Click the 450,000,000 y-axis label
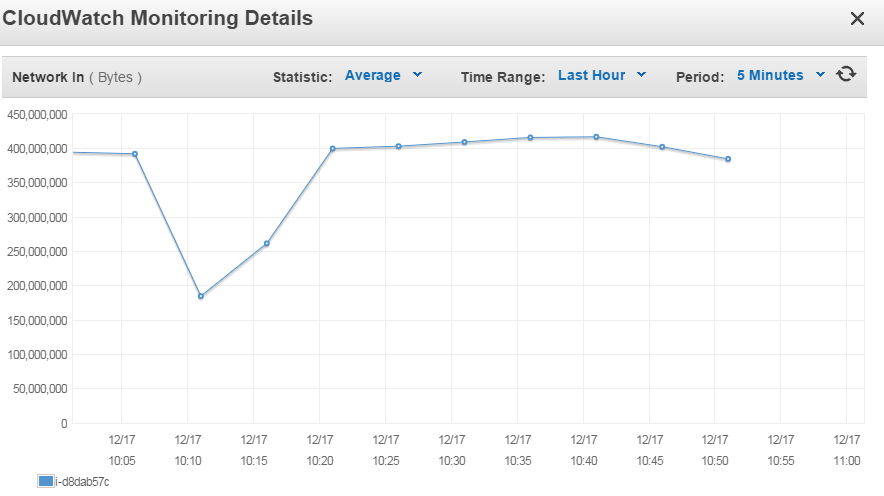884x496 pixels. click(x=37, y=115)
